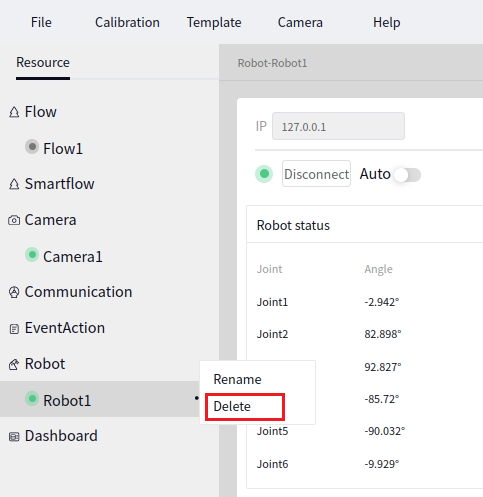483x497 pixels.
Task: Click the Smartflow section icon
Action: pyautogui.click(x=14, y=184)
